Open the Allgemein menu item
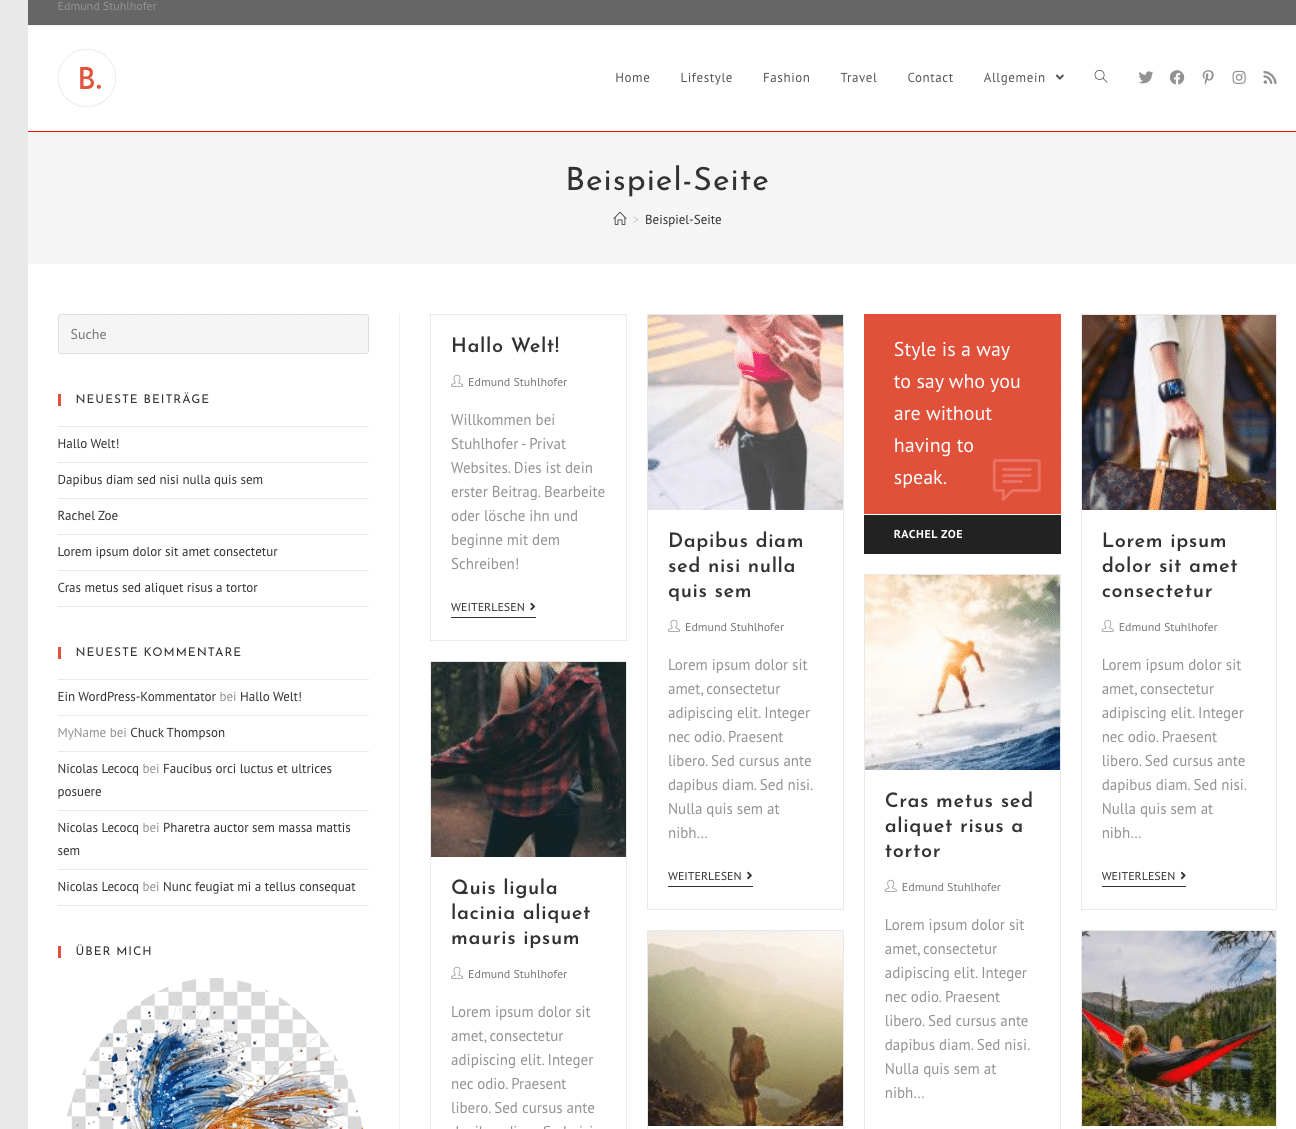The image size is (1296, 1129). (x=1014, y=78)
